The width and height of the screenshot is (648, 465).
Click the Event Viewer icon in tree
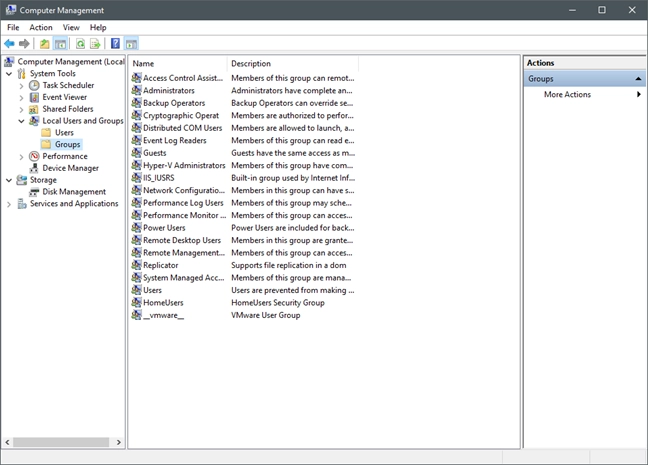coord(34,98)
